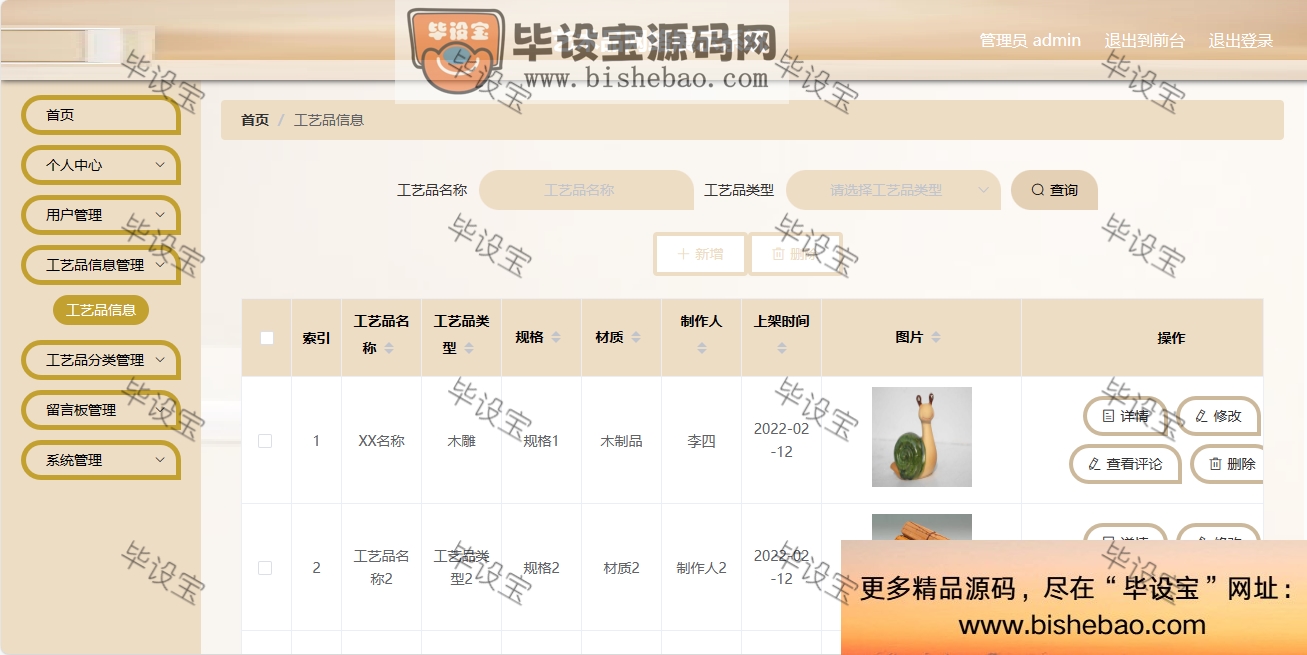The height and width of the screenshot is (655, 1307).
Task: Click the 规格1 cell
Action: click(541, 441)
